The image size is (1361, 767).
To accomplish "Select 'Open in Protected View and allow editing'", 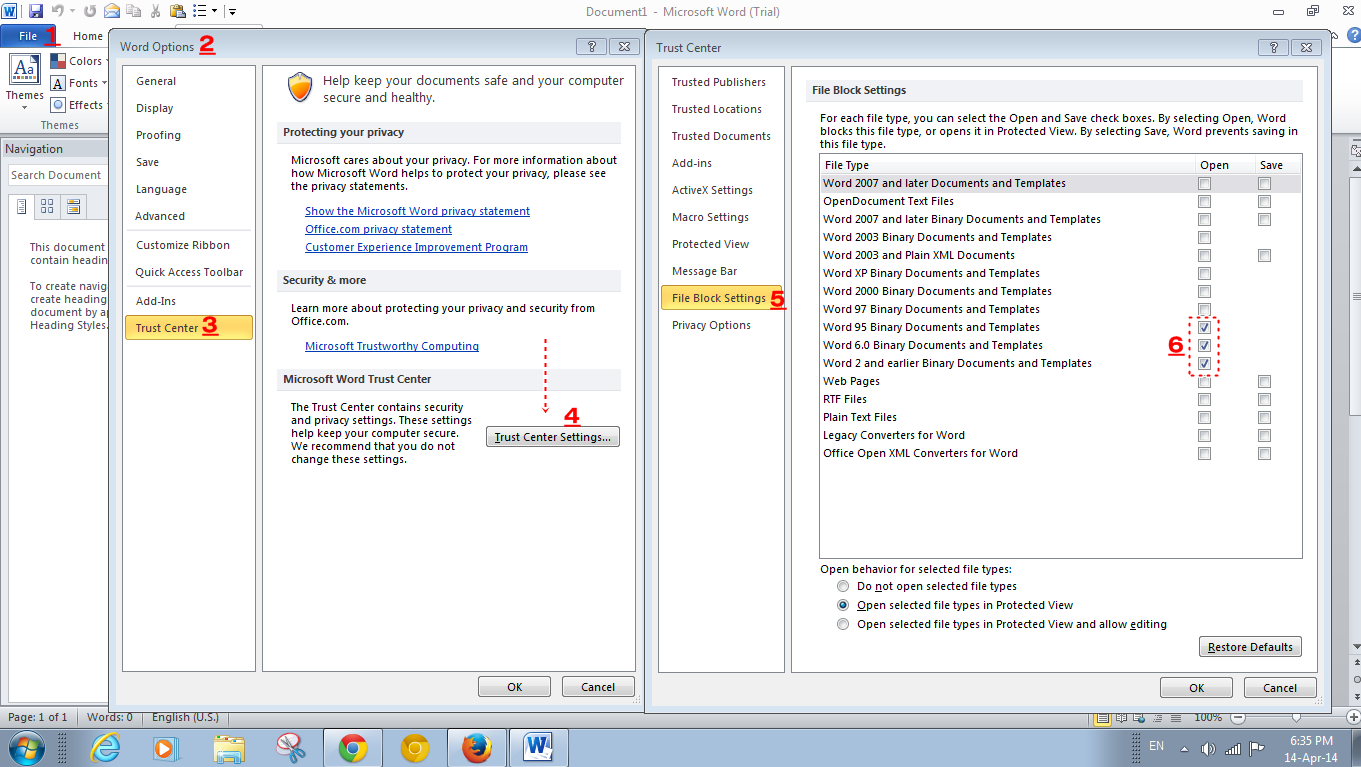I will (843, 624).
